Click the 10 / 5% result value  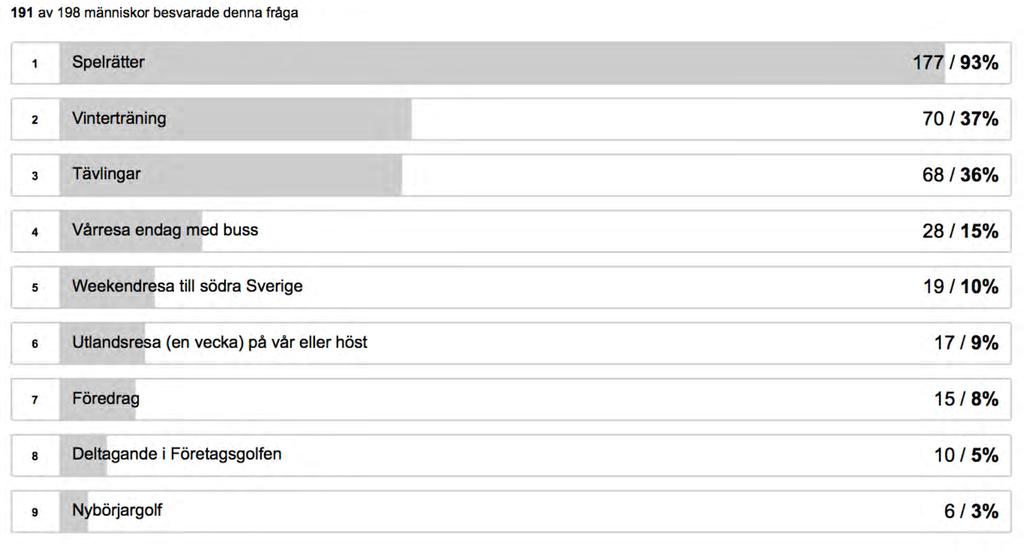point(966,455)
